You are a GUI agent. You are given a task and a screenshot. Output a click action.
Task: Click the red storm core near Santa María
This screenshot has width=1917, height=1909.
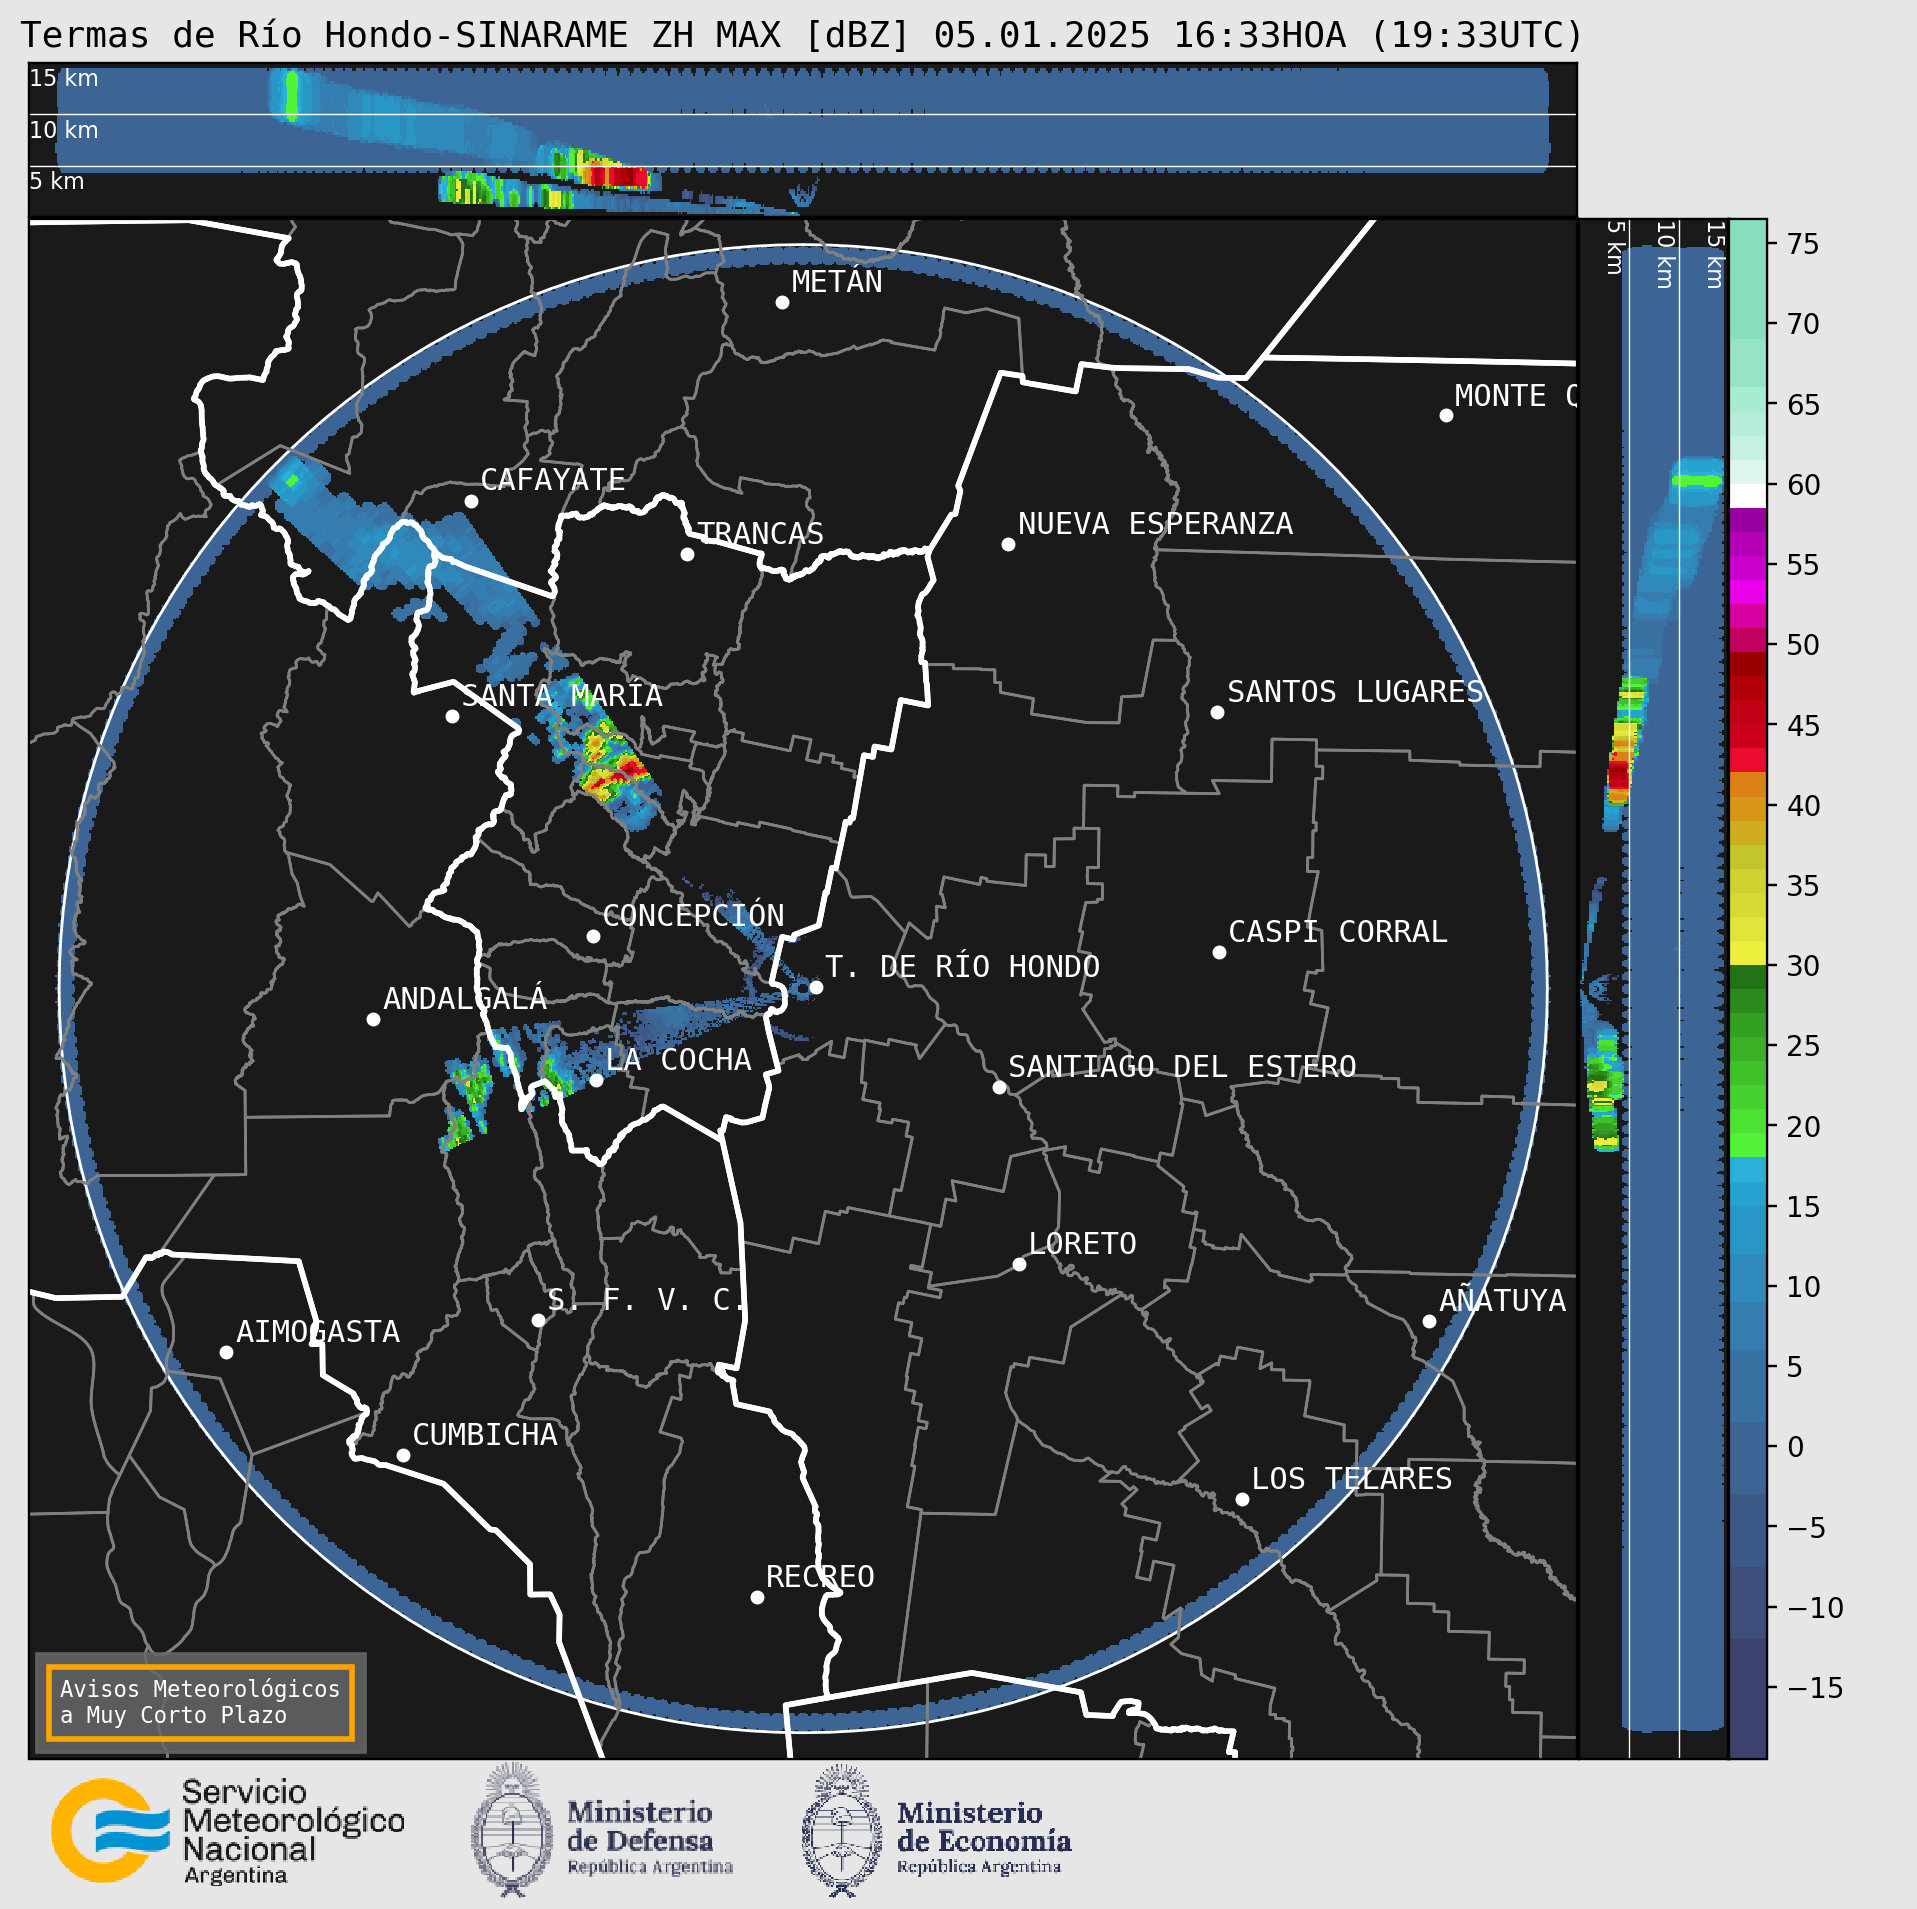click(x=631, y=767)
